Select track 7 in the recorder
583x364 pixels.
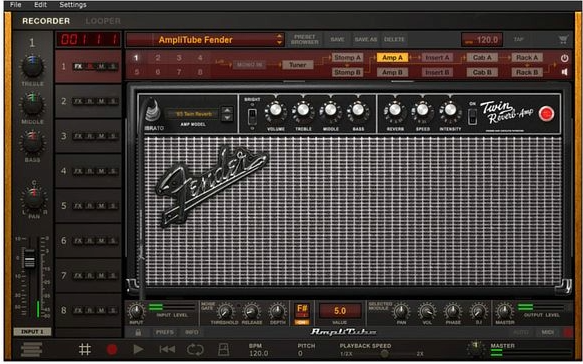88,276
